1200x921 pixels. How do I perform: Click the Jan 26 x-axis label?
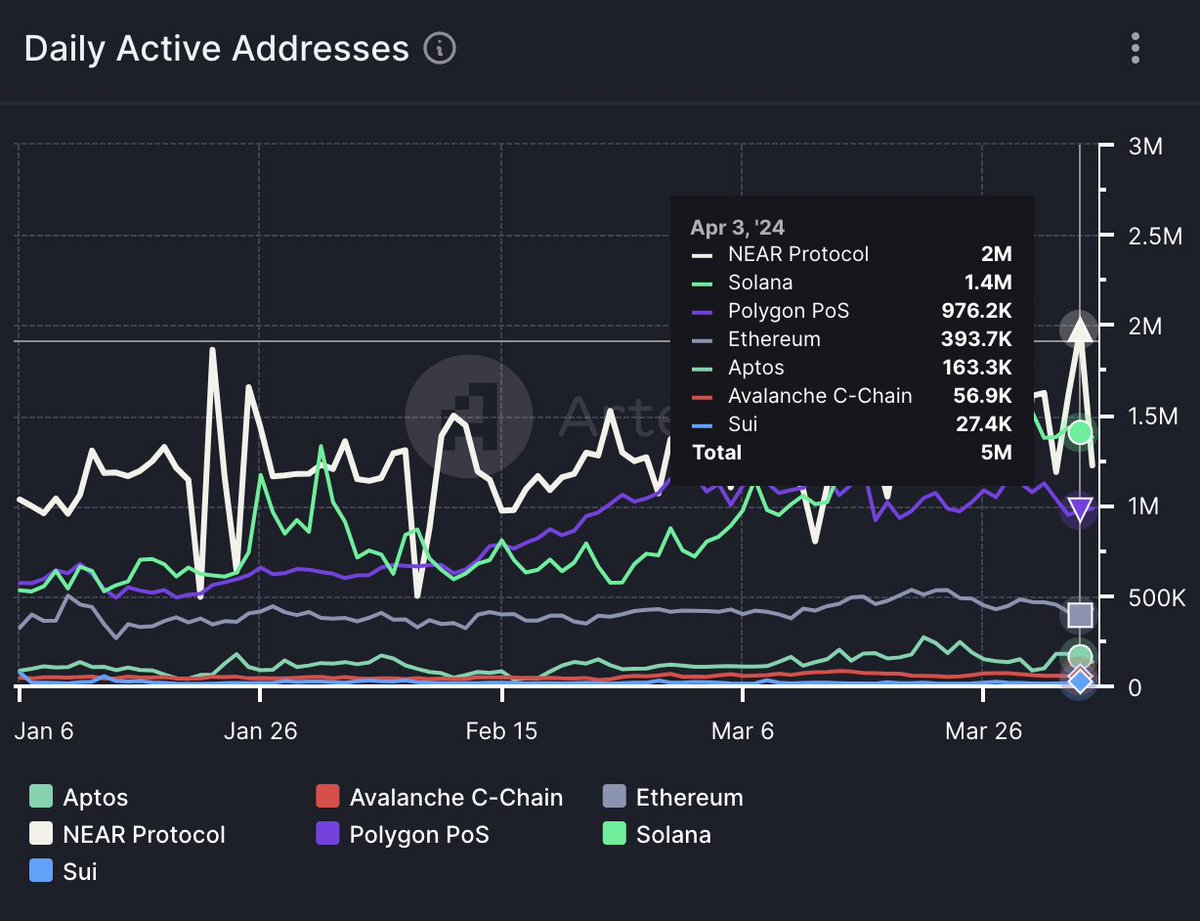click(261, 731)
